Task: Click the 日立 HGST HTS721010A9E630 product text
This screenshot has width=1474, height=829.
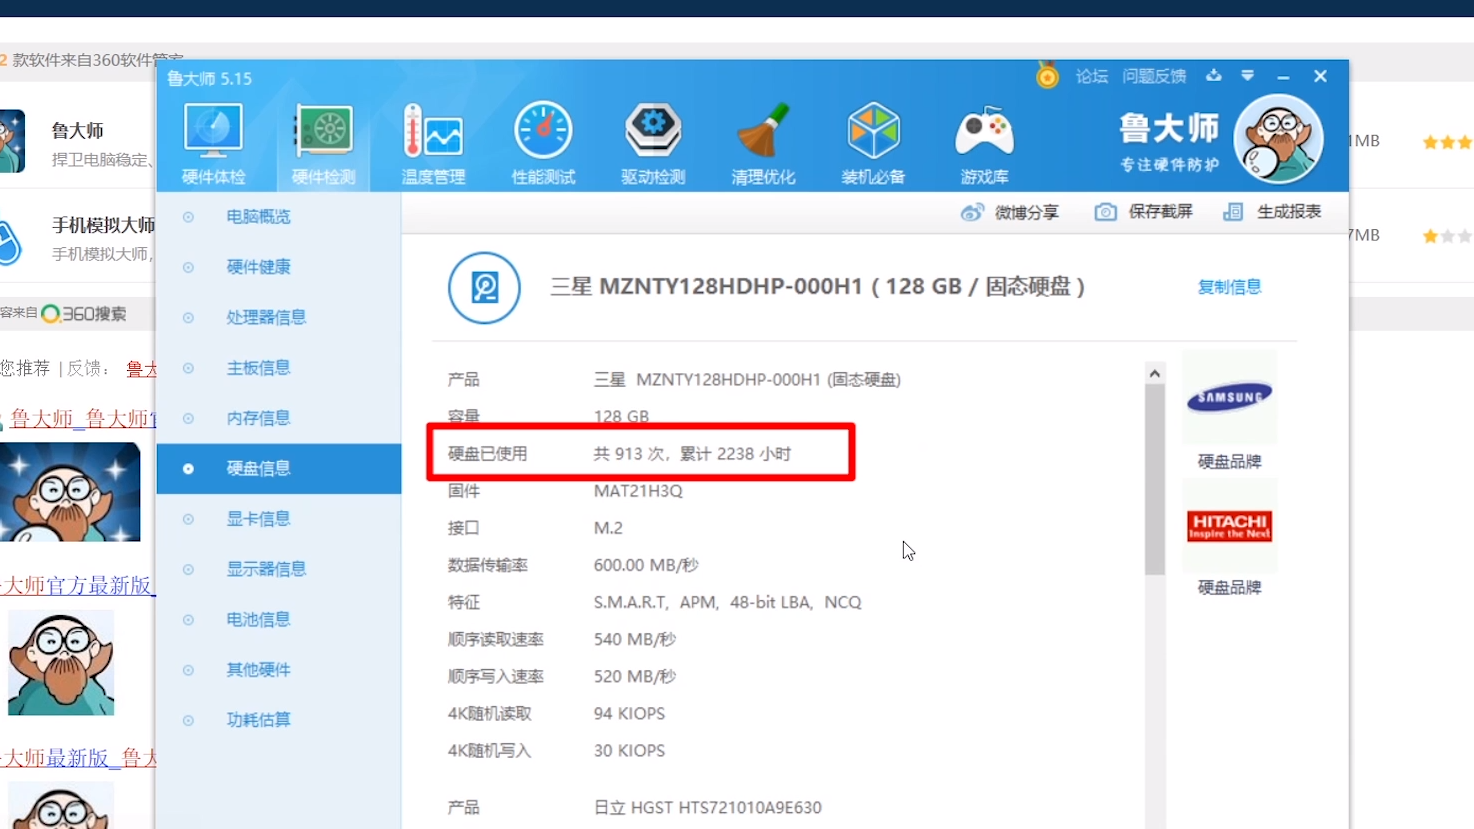Action: [708, 807]
